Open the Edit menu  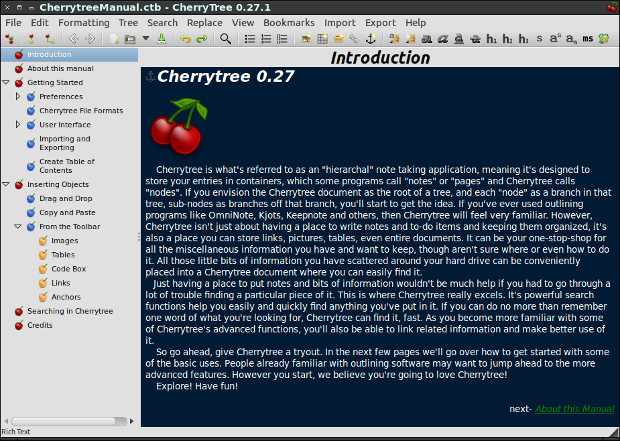40,23
